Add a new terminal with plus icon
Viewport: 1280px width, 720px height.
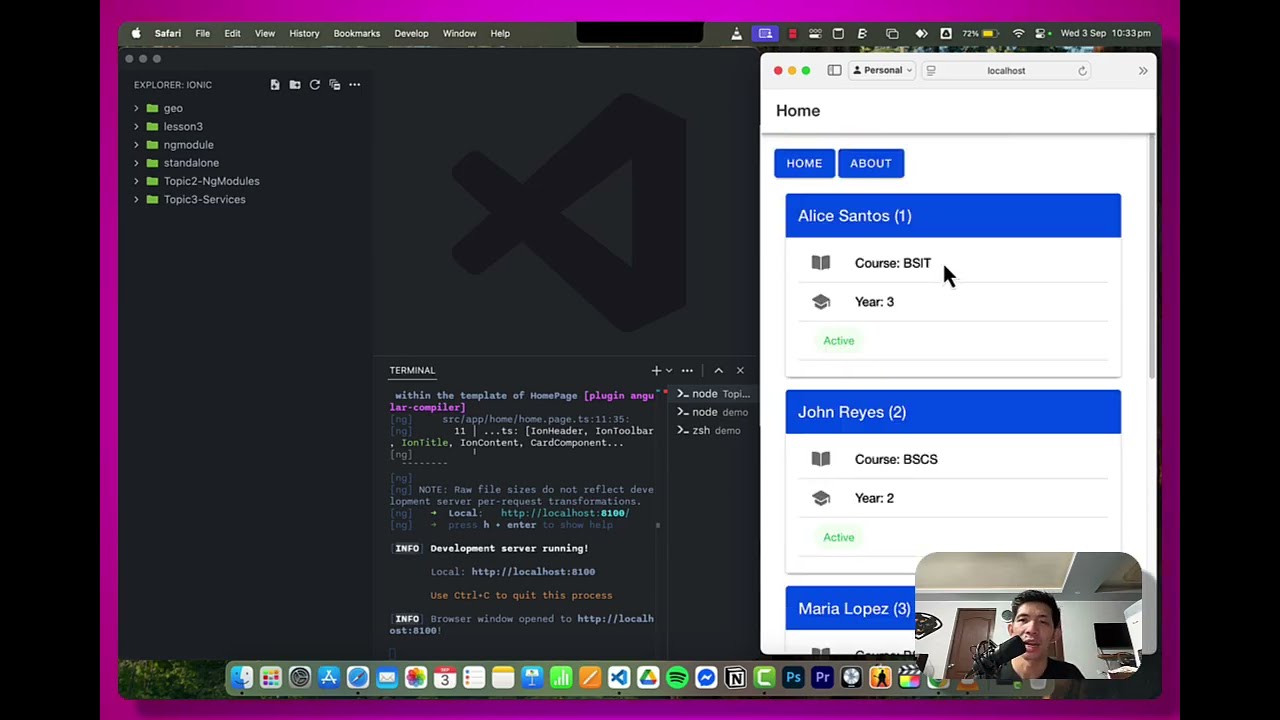(656, 370)
